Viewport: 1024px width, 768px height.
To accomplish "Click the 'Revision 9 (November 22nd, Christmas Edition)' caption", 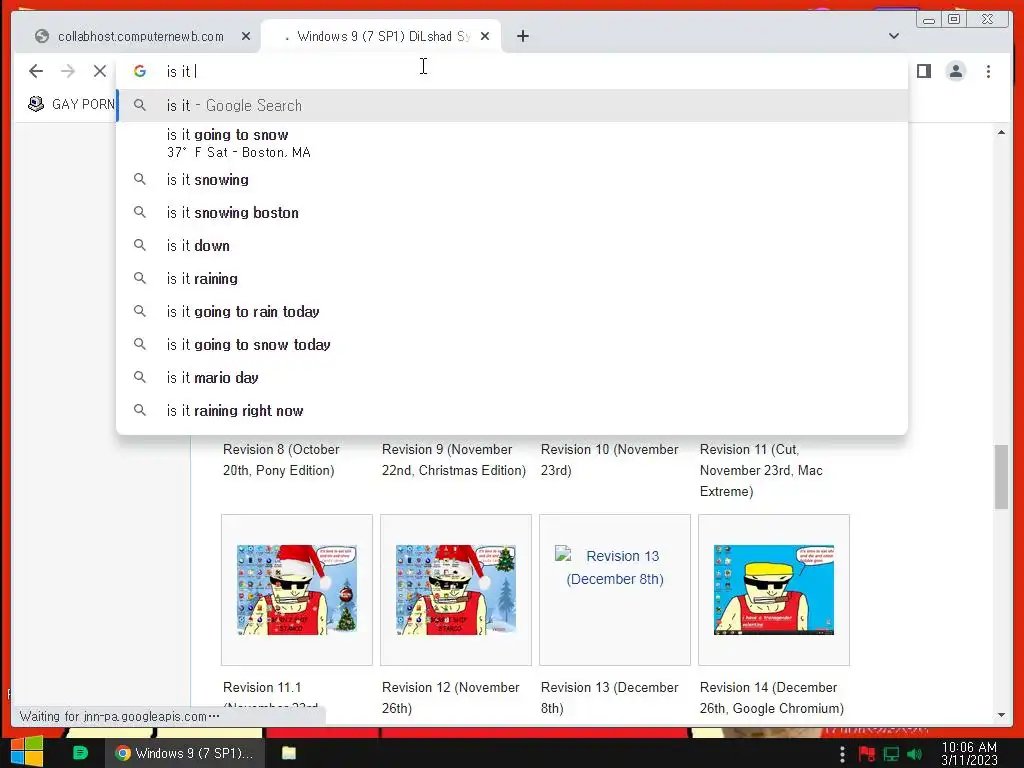I will pos(454,460).
